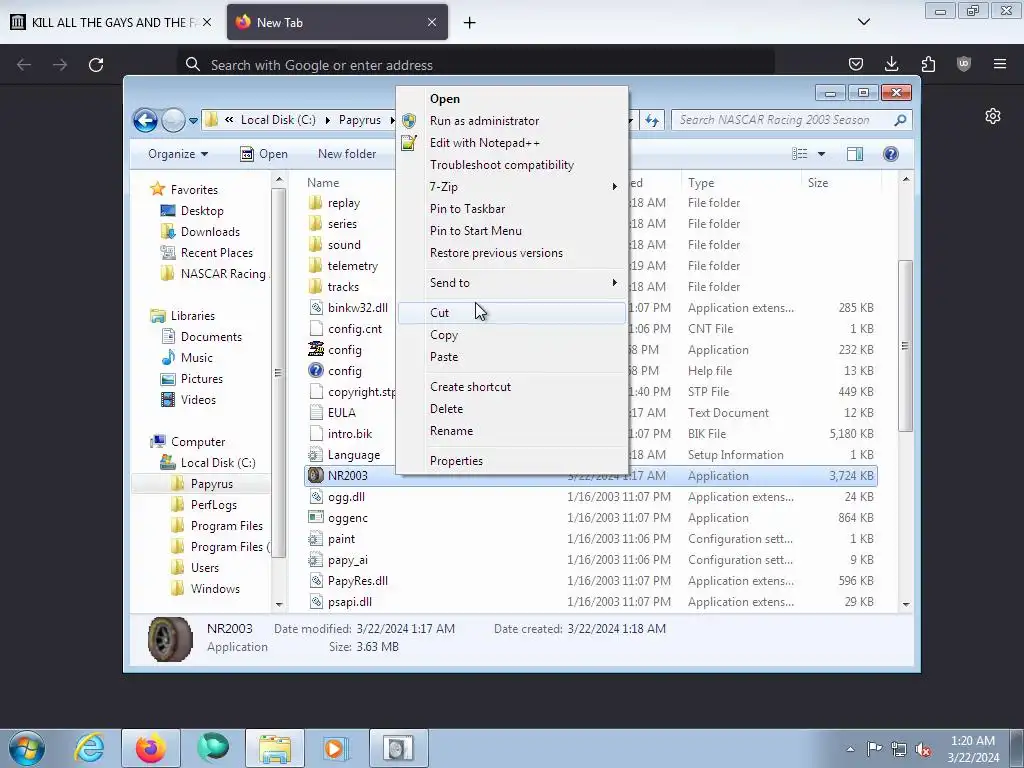Open a new Firefox tab with plus
Screen dimensions: 1024x768
470,23
